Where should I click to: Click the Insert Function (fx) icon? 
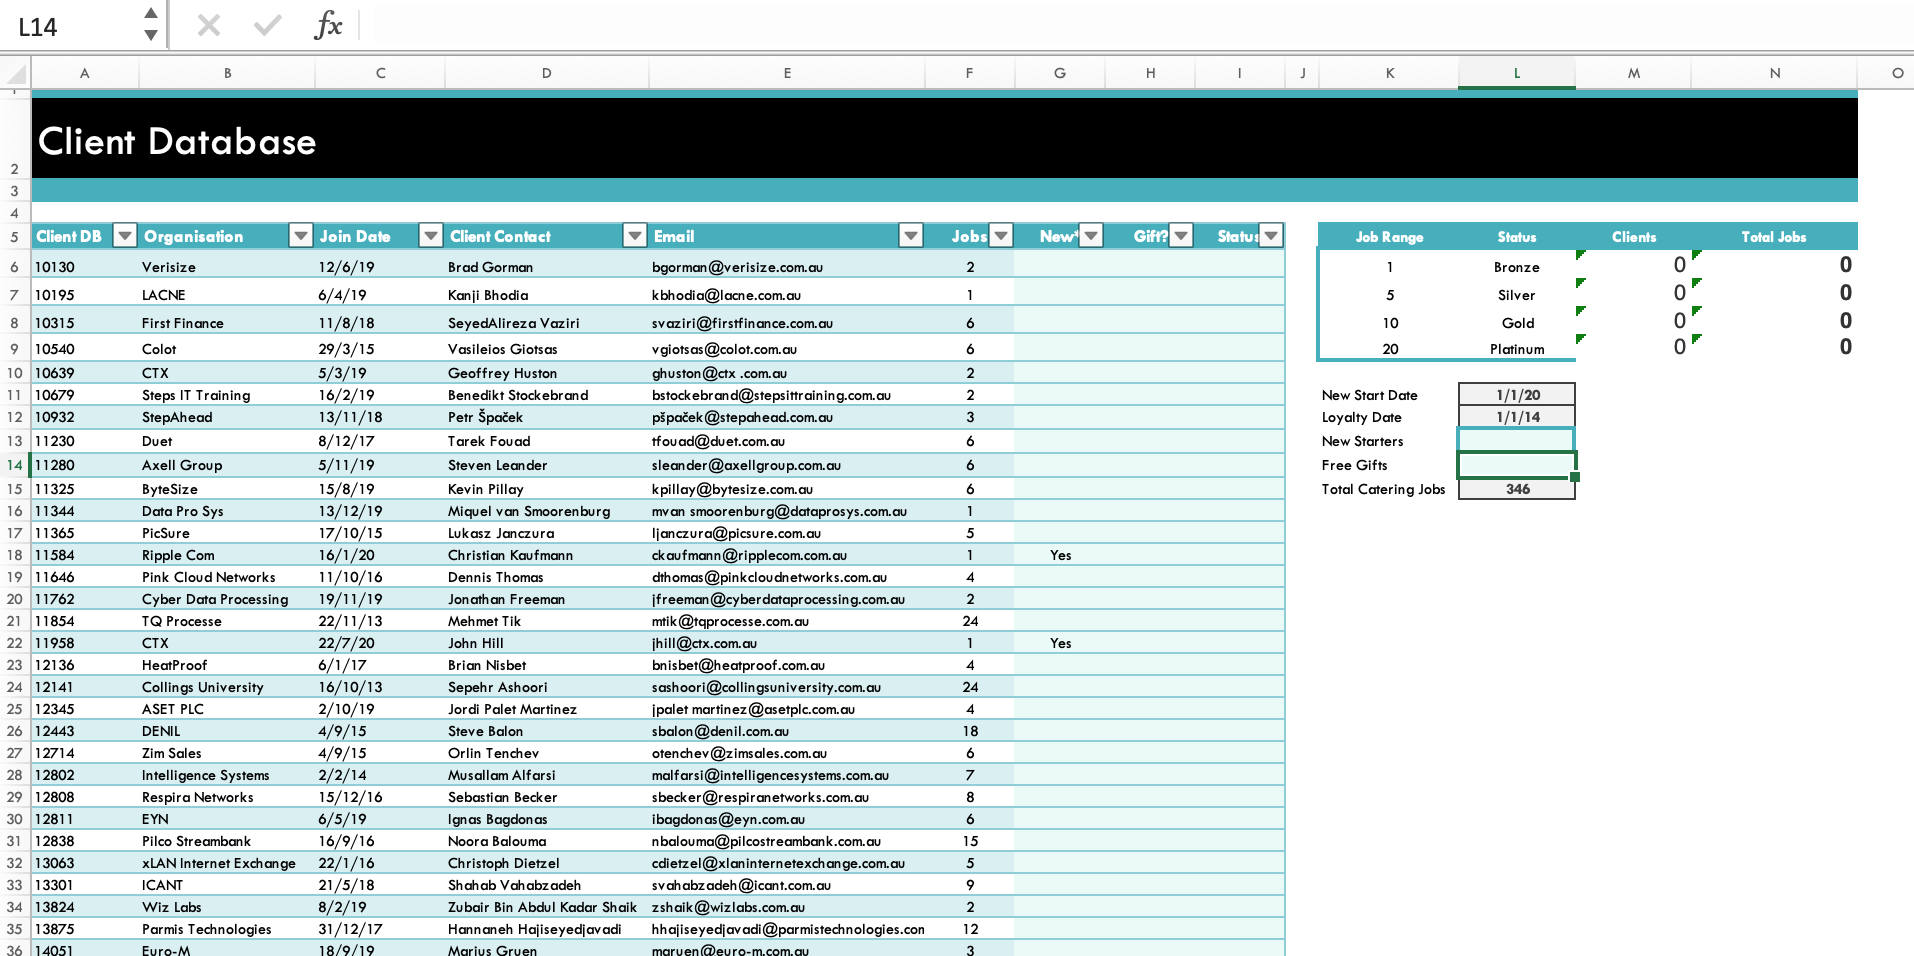(x=330, y=26)
